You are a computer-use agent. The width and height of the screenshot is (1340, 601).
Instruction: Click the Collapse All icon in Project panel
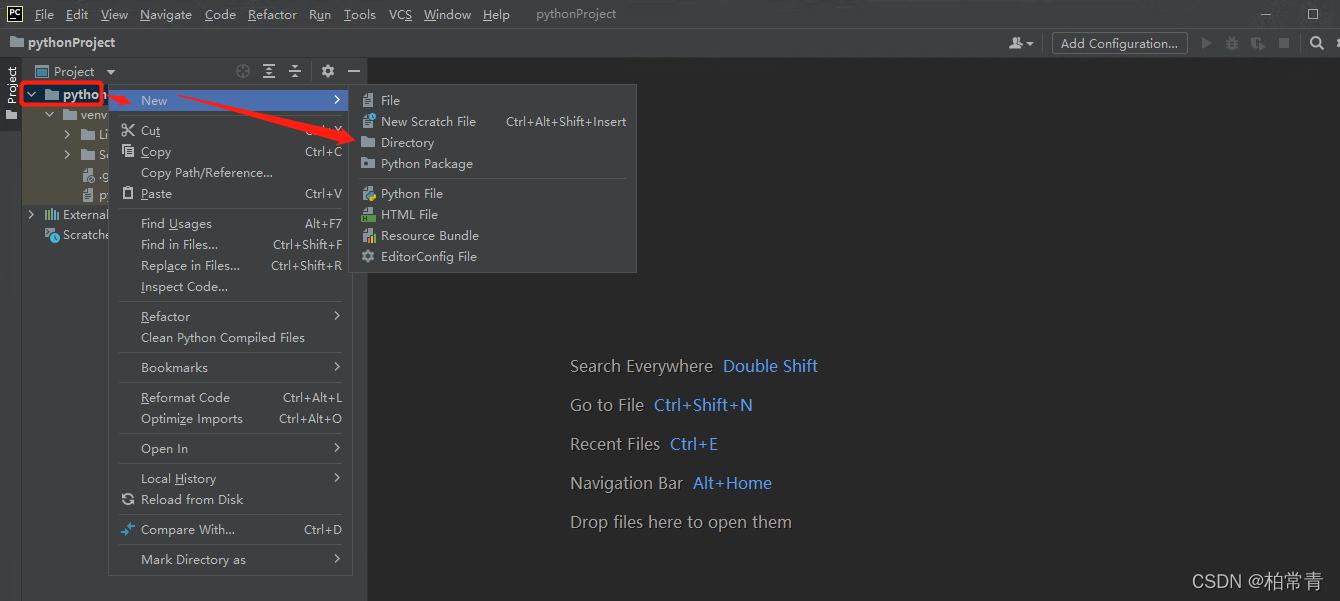[x=295, y=71]
